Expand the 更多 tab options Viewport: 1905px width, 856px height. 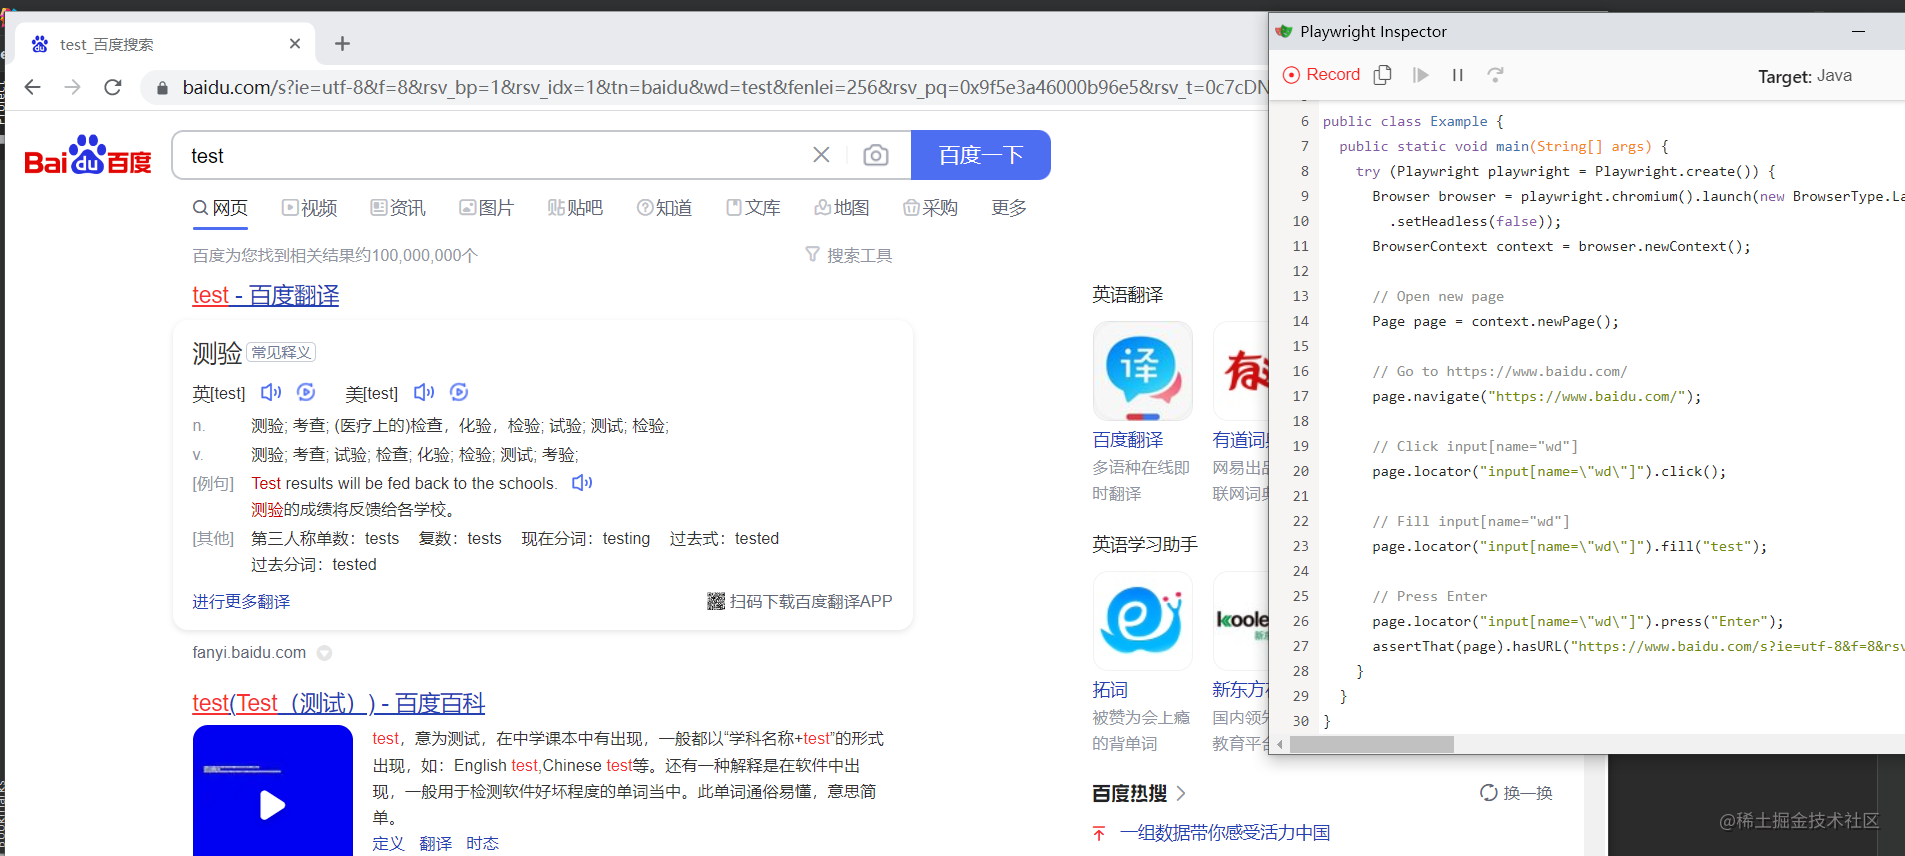tap(1009, 208)
